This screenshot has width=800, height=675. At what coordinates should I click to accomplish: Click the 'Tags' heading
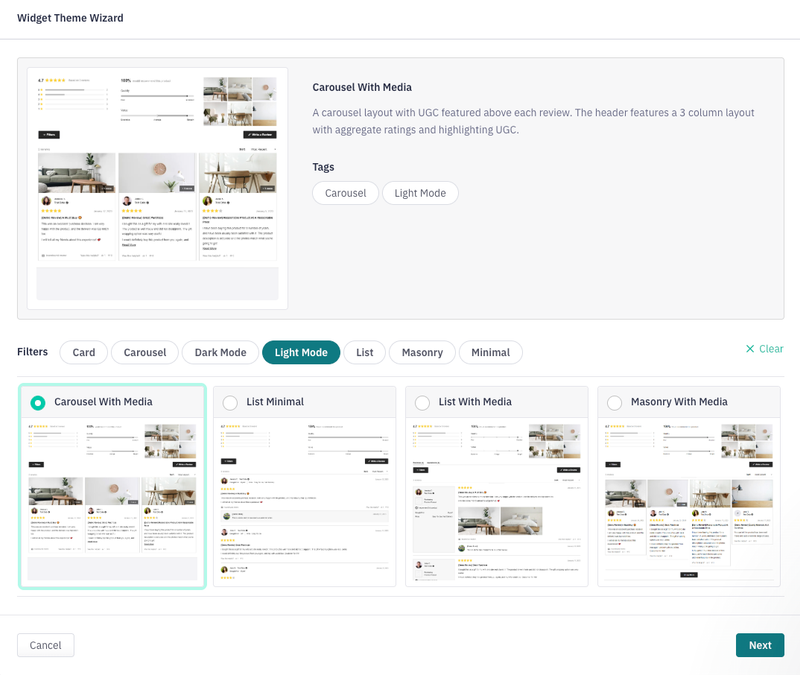click(x=323, y=167)
